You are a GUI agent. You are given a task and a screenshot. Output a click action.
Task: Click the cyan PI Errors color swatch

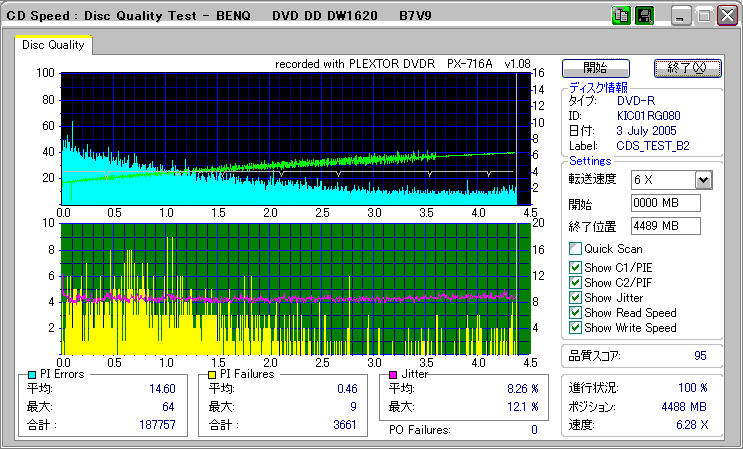(31, 374)
